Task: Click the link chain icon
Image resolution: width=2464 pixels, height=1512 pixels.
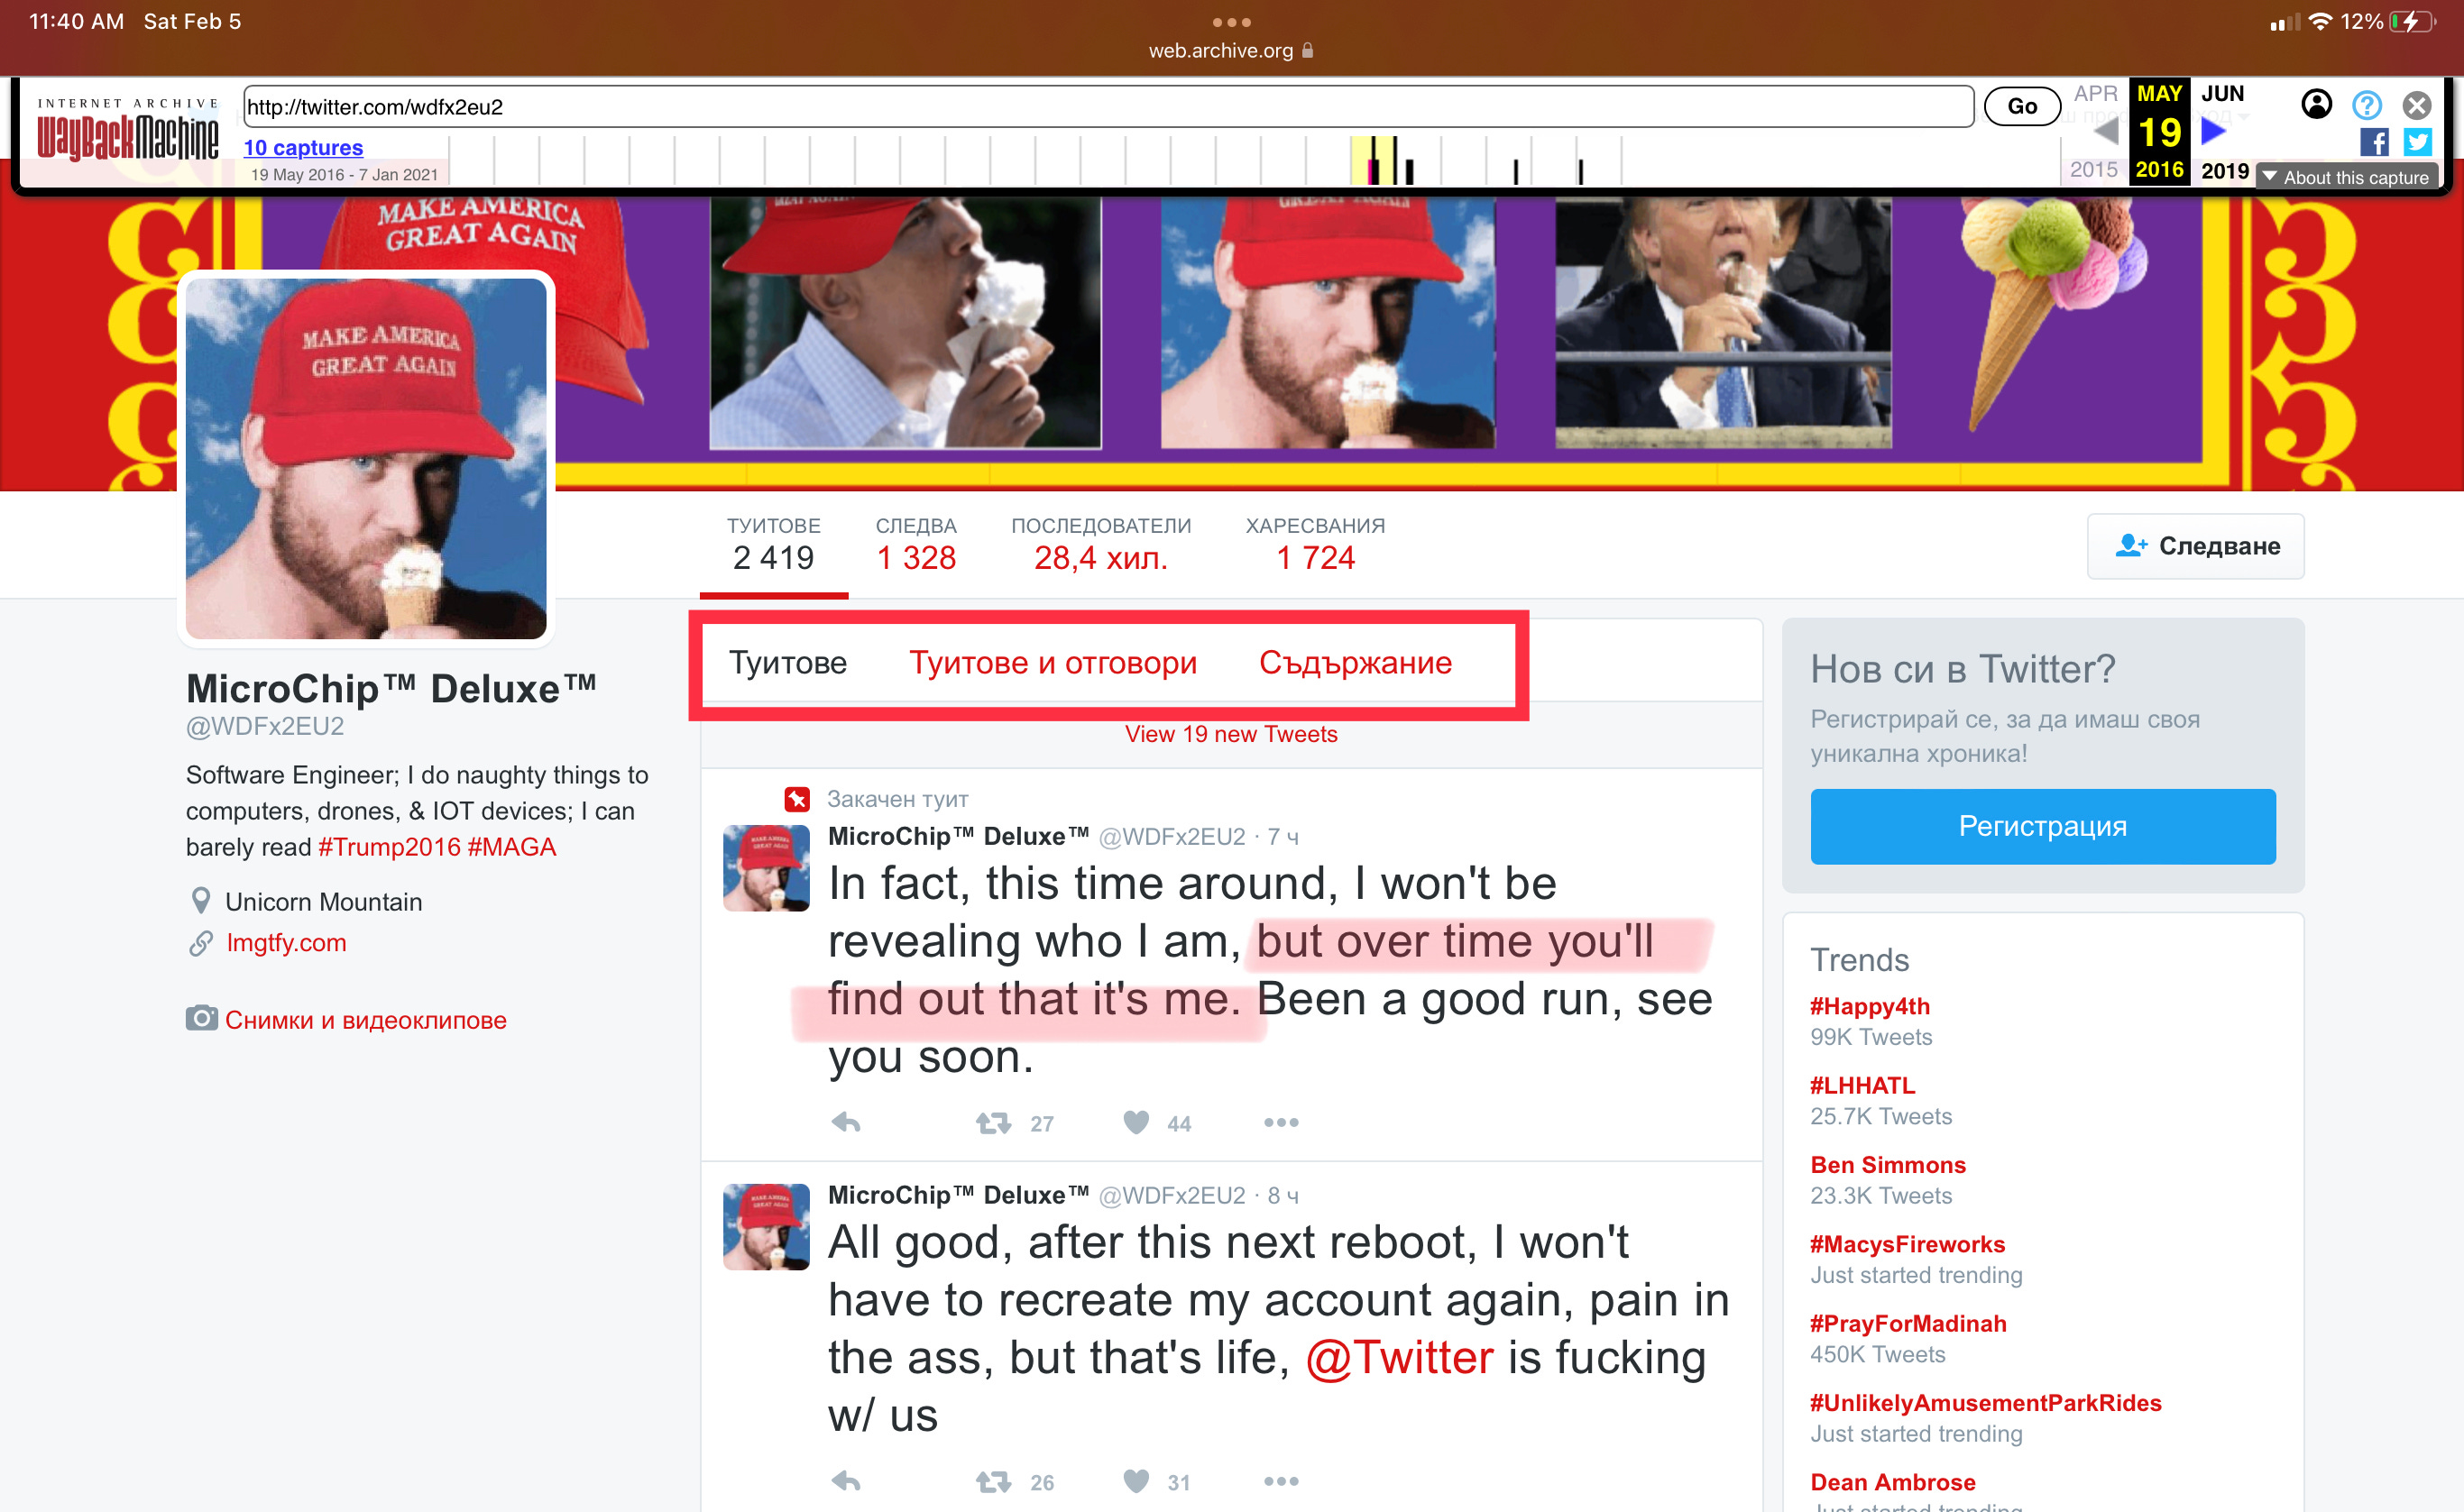Action: pos(201,943)
